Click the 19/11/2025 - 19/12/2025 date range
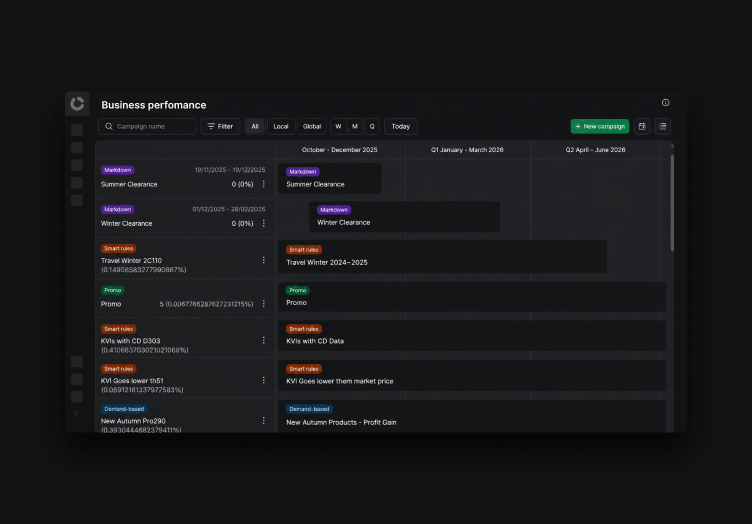Screen dimensions: 752x524 click(x=230, y=170)
